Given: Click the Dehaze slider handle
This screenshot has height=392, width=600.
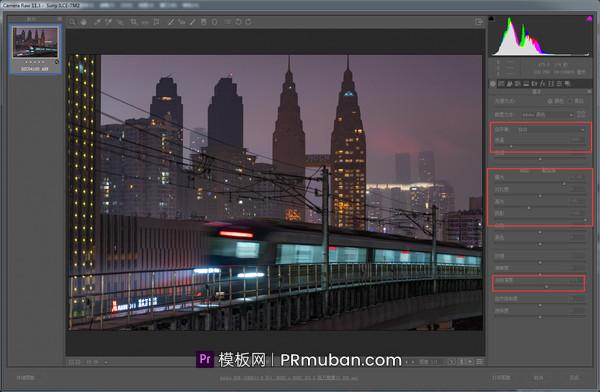Looking at the screenshot, I should [546, 286].
